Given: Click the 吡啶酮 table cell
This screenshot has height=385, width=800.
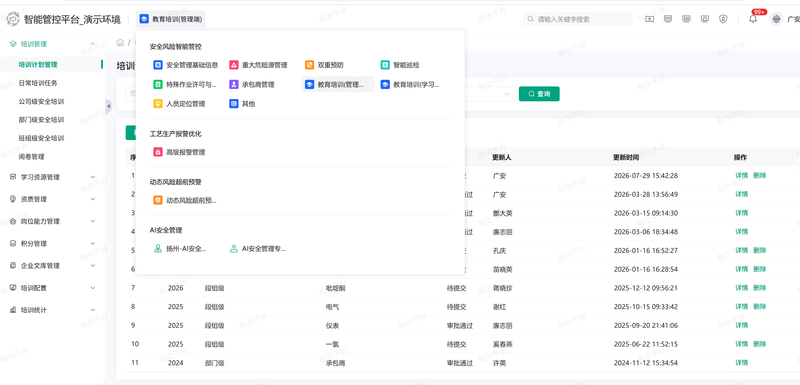Looking at the screenshot, I should [336, 288].
